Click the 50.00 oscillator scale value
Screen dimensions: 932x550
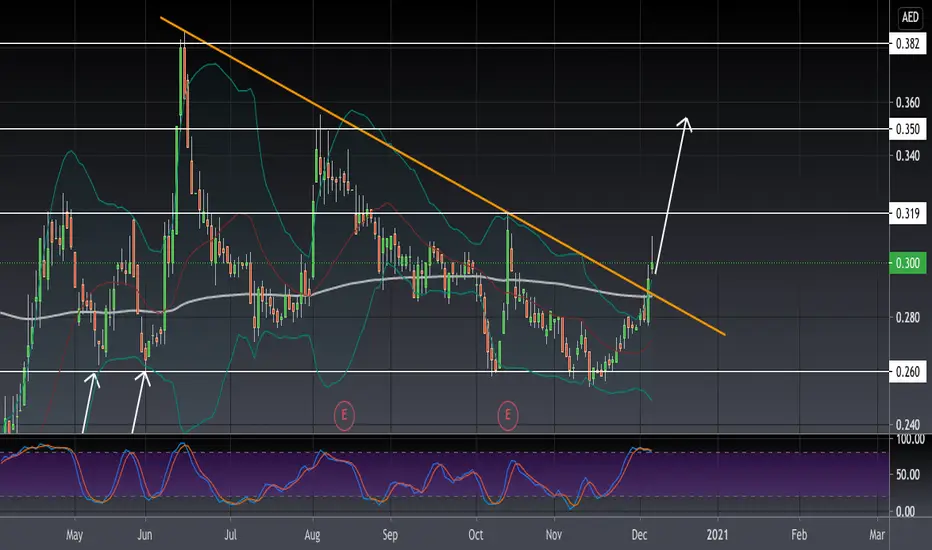908,474
